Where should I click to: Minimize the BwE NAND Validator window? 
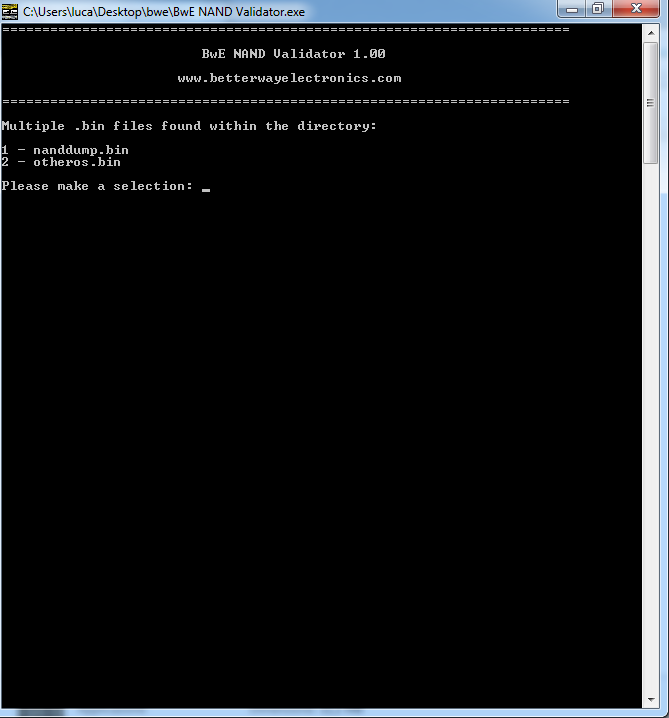(x=571, y=9)
